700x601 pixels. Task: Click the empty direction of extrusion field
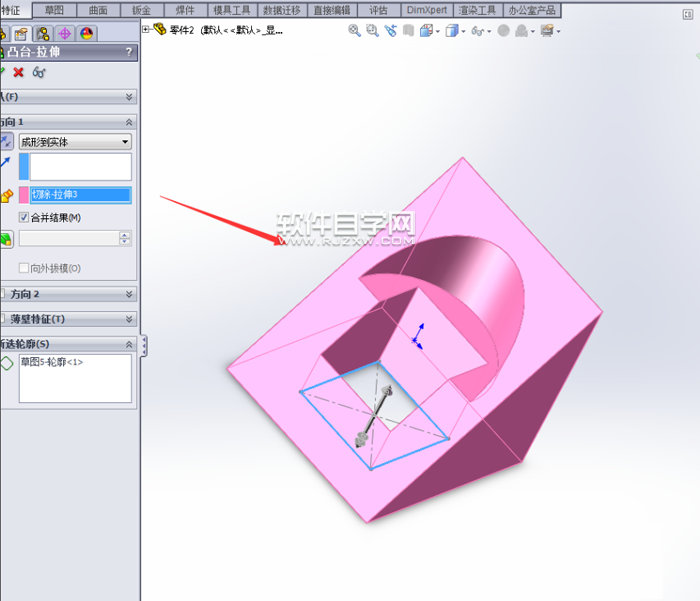(81, 167)
